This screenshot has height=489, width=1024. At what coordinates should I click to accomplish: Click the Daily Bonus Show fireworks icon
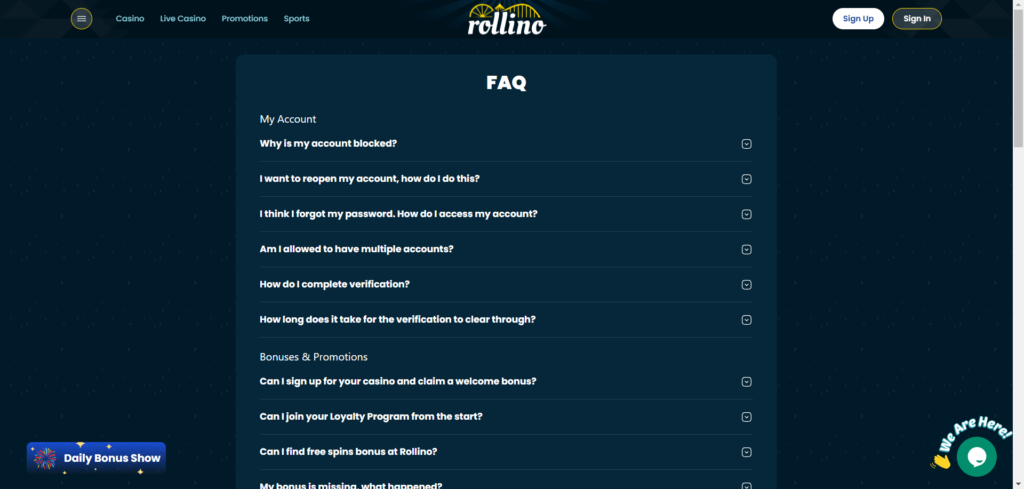click(x=44, y=458)
